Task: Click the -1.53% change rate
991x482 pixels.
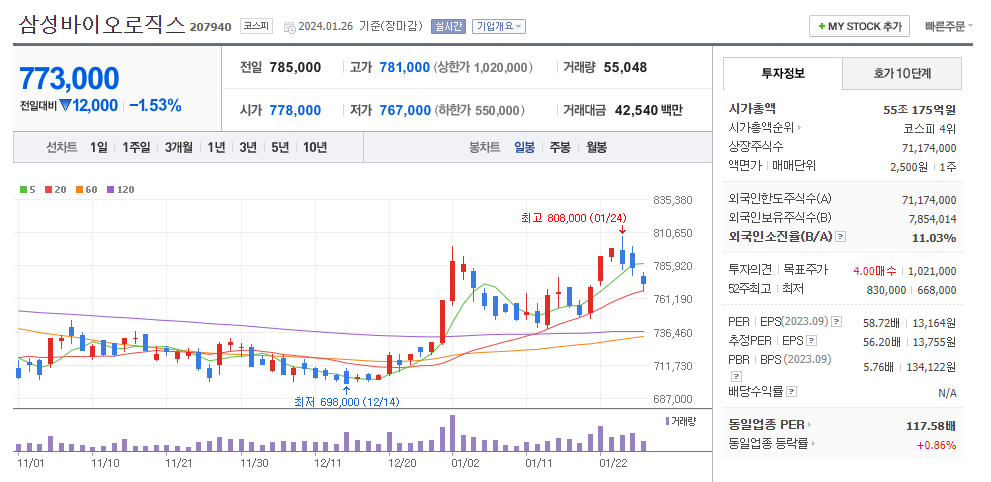Action: (x=155, y=105)
